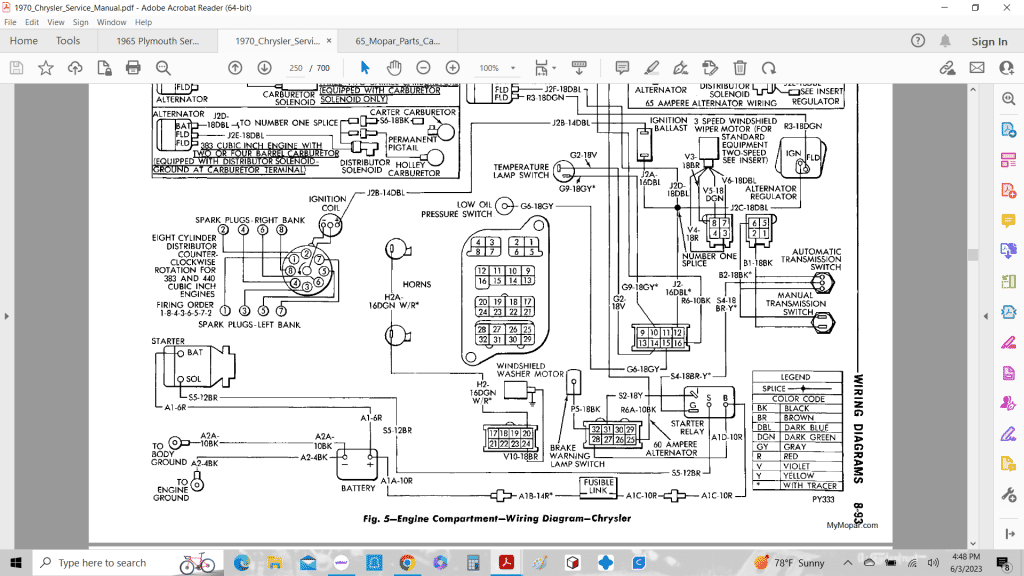Open the page fit options dropdown

(545, 68)
